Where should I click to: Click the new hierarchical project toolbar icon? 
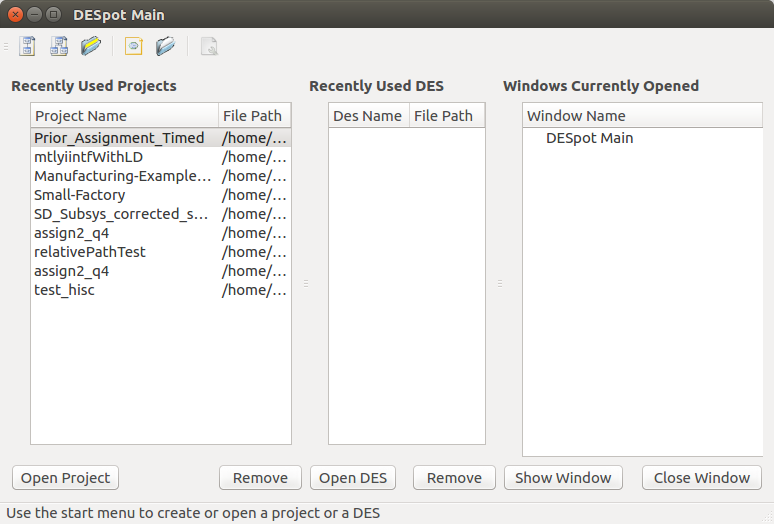coord(59,46)
